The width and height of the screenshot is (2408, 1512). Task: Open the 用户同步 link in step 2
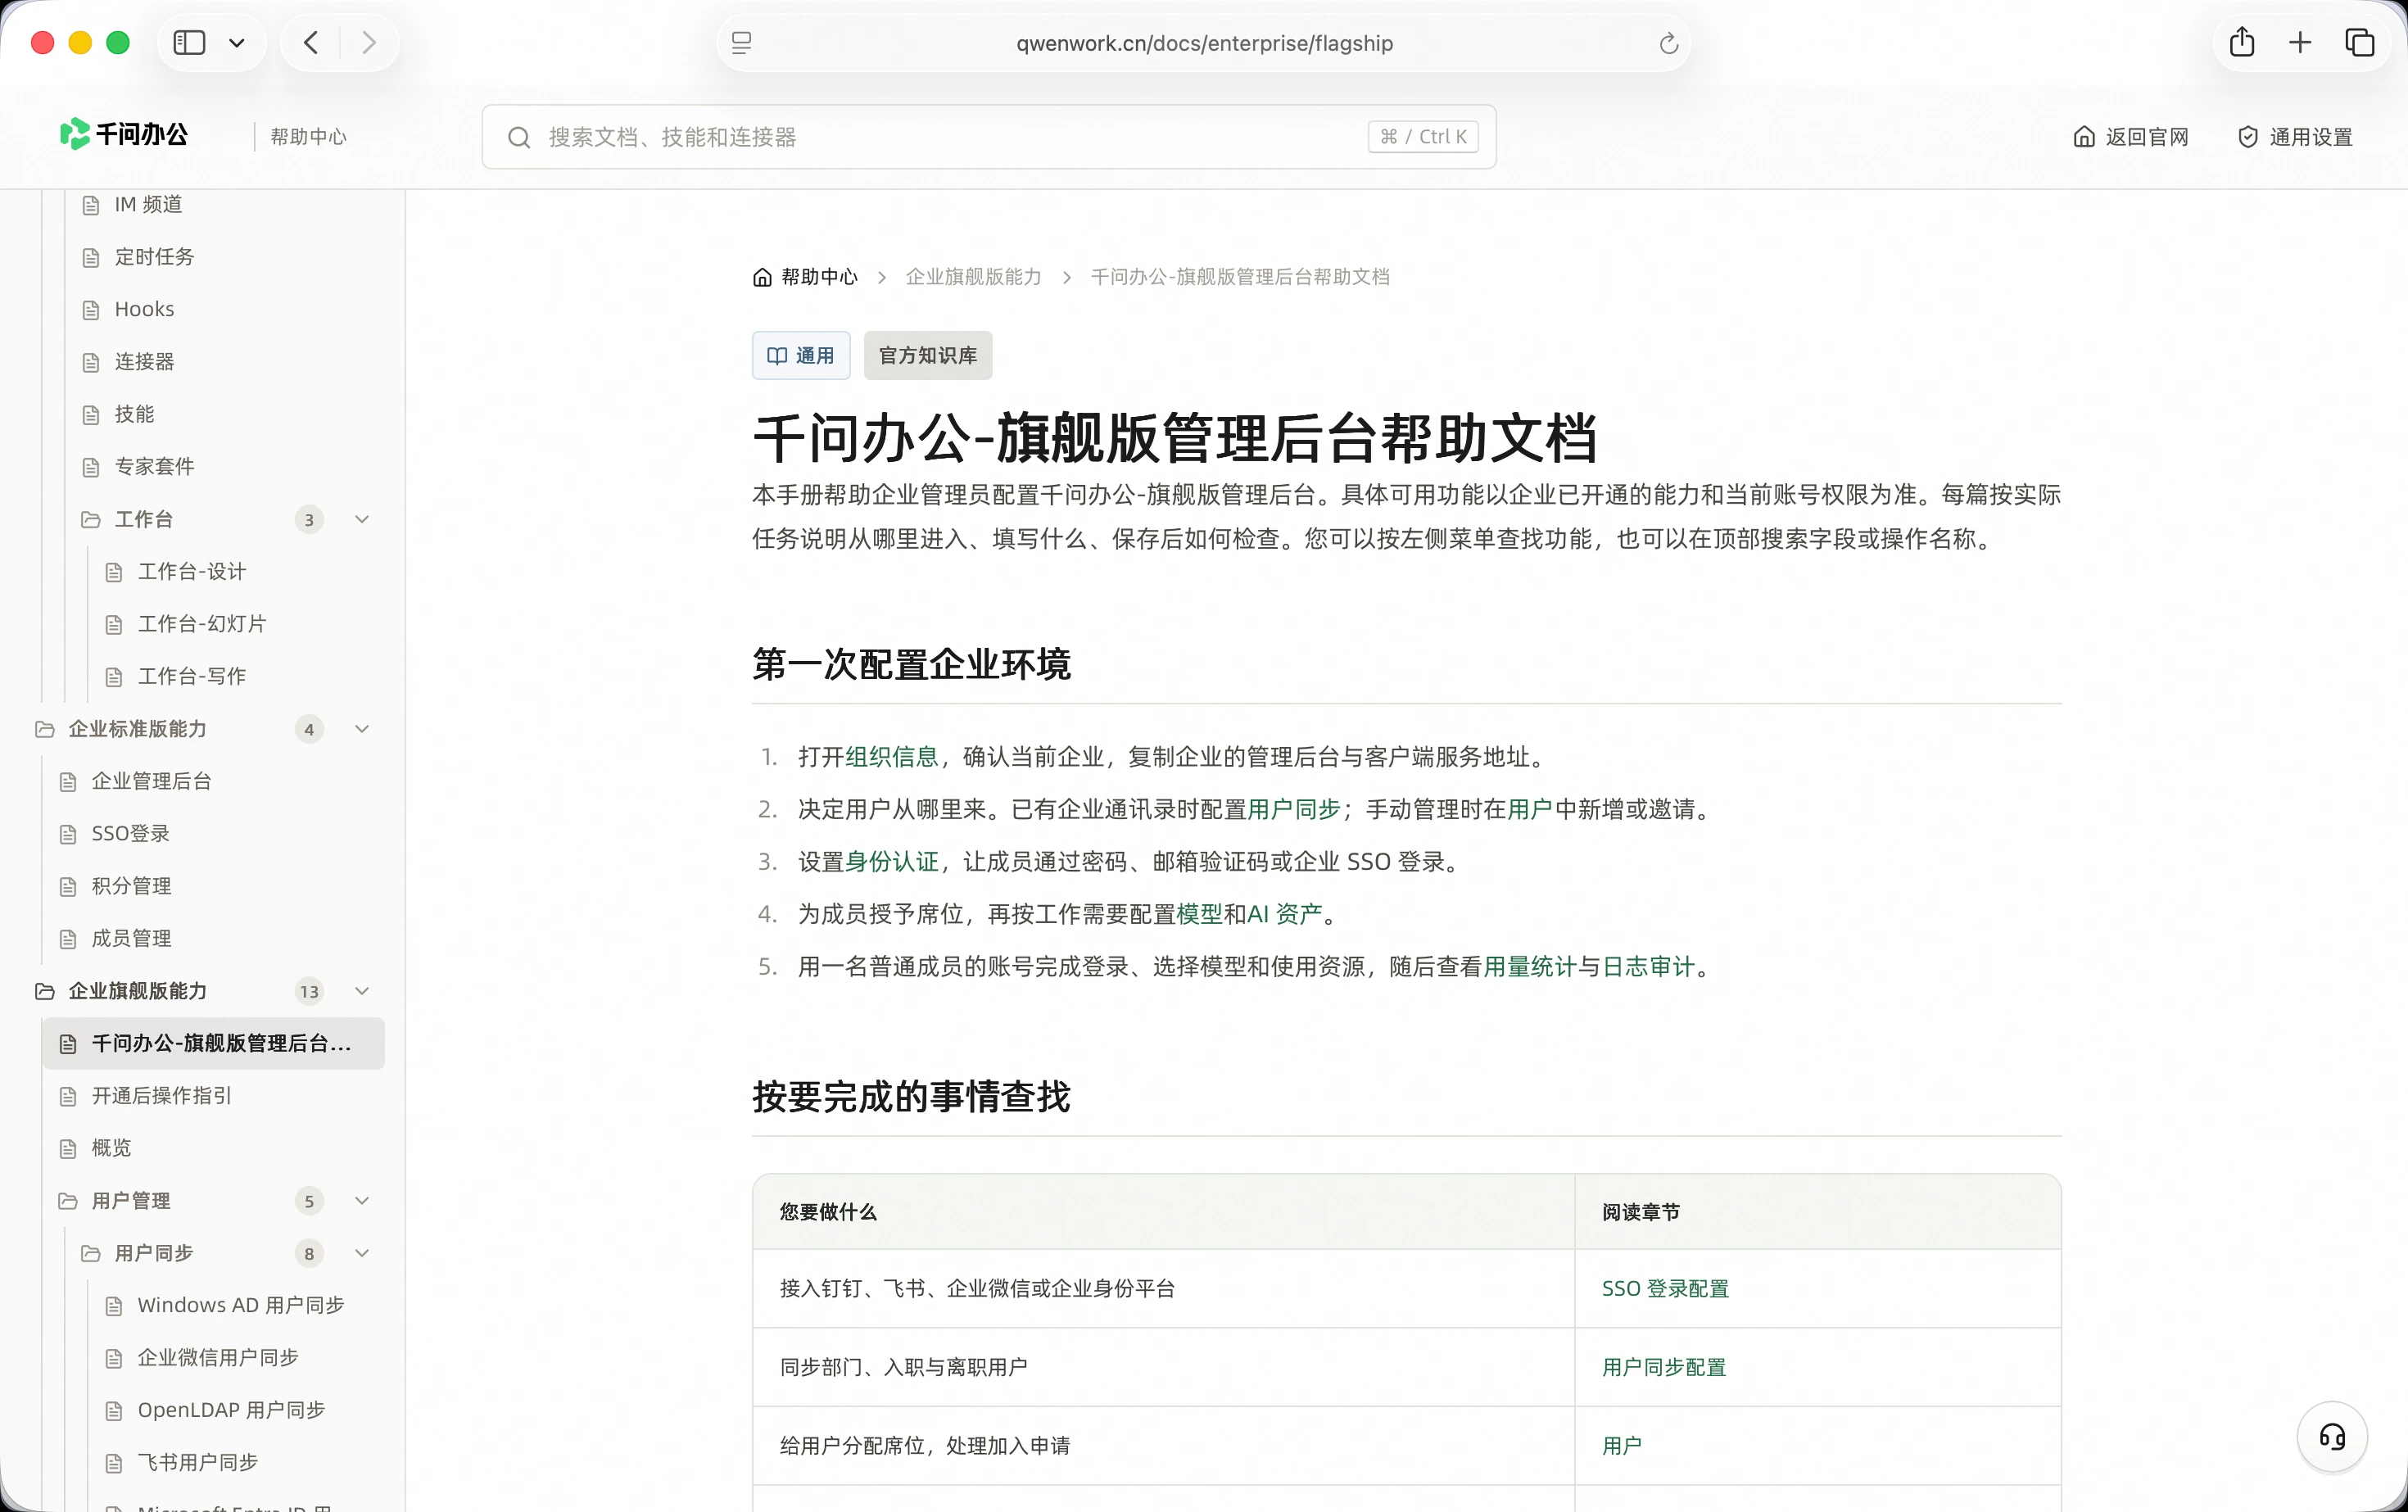[1294, 809]
